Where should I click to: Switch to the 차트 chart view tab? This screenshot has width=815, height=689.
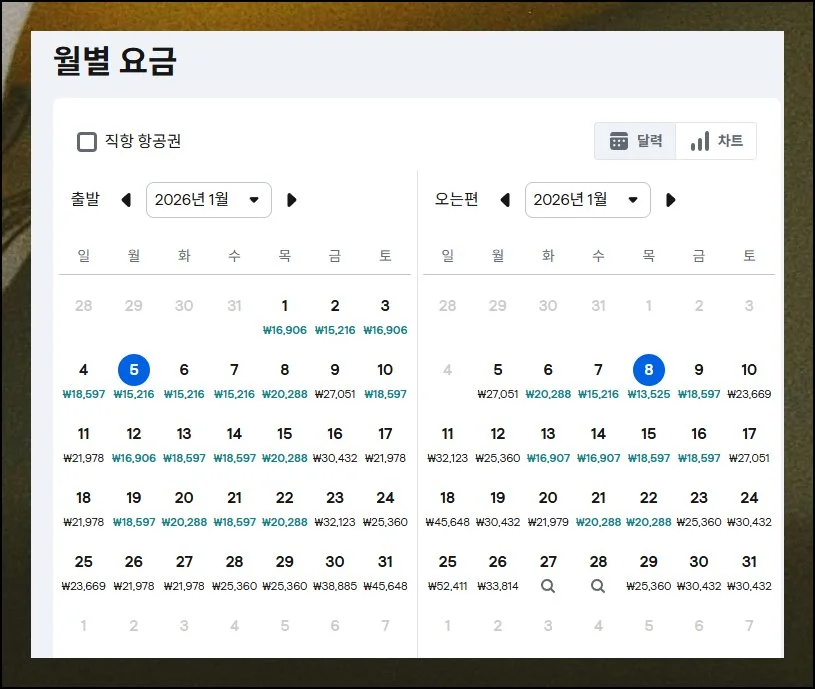(716, 141)
